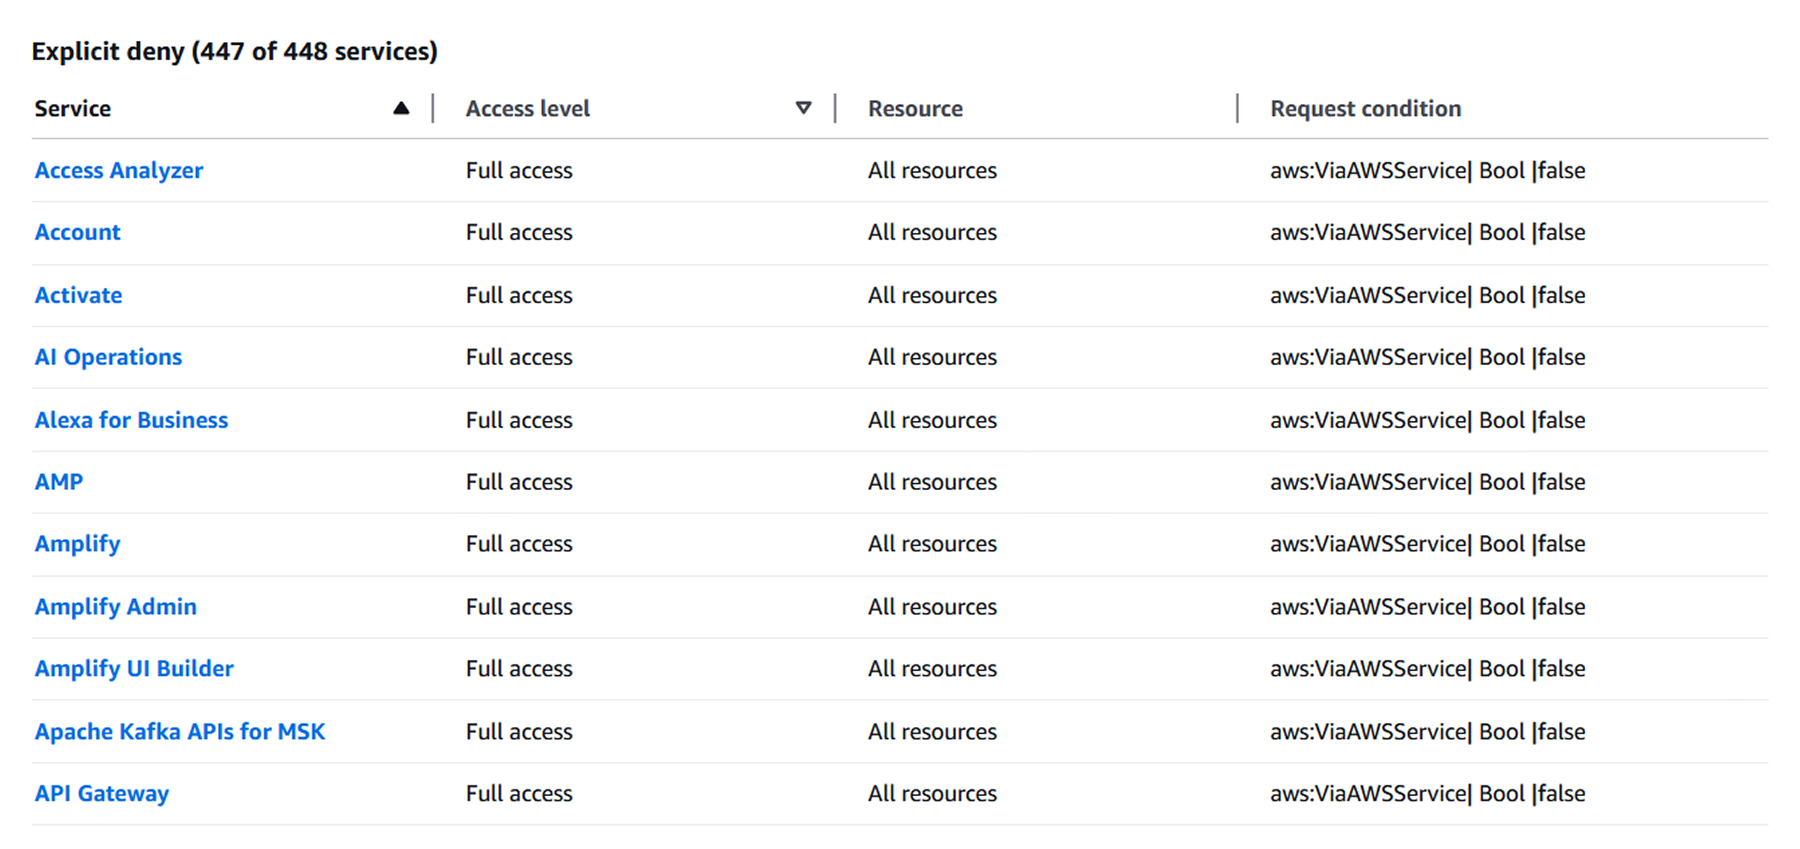The height and width of the screenshot is (849, 1800).
Task: Select Full access in Amplify UI Builder row
Action: coord(519,669)
